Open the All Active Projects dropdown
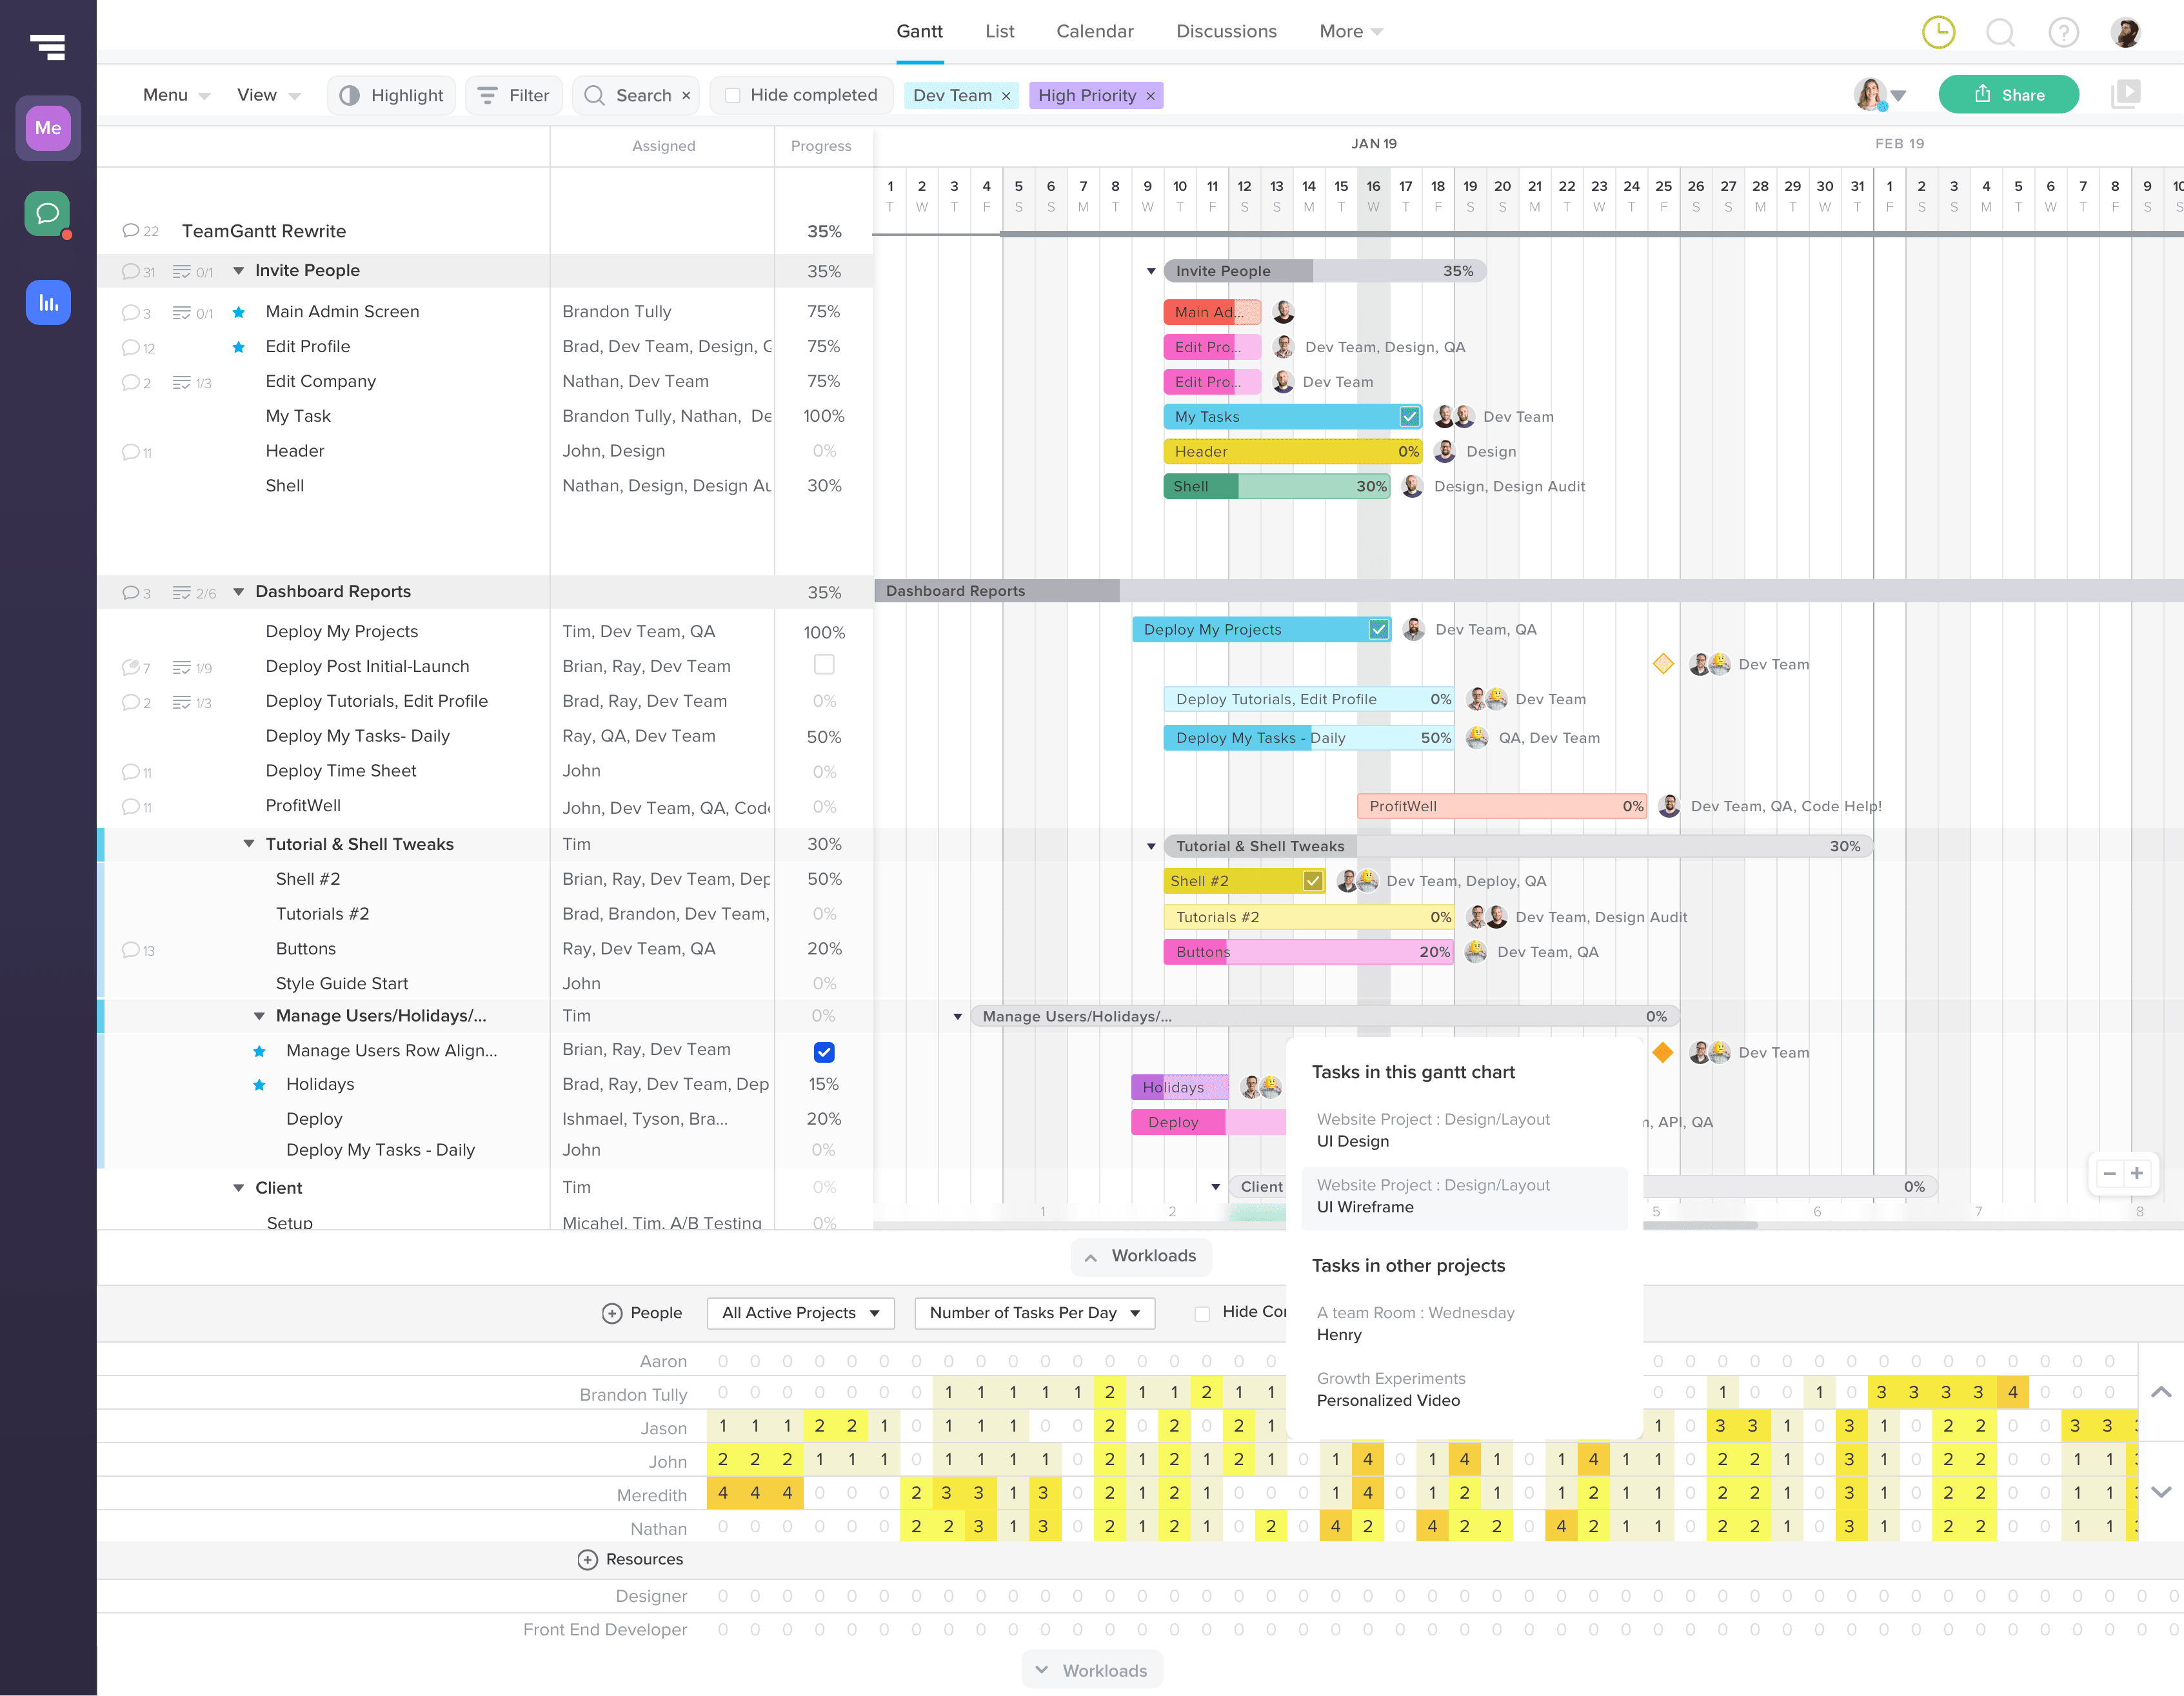2184x1696 pixels. (800, 1313)
